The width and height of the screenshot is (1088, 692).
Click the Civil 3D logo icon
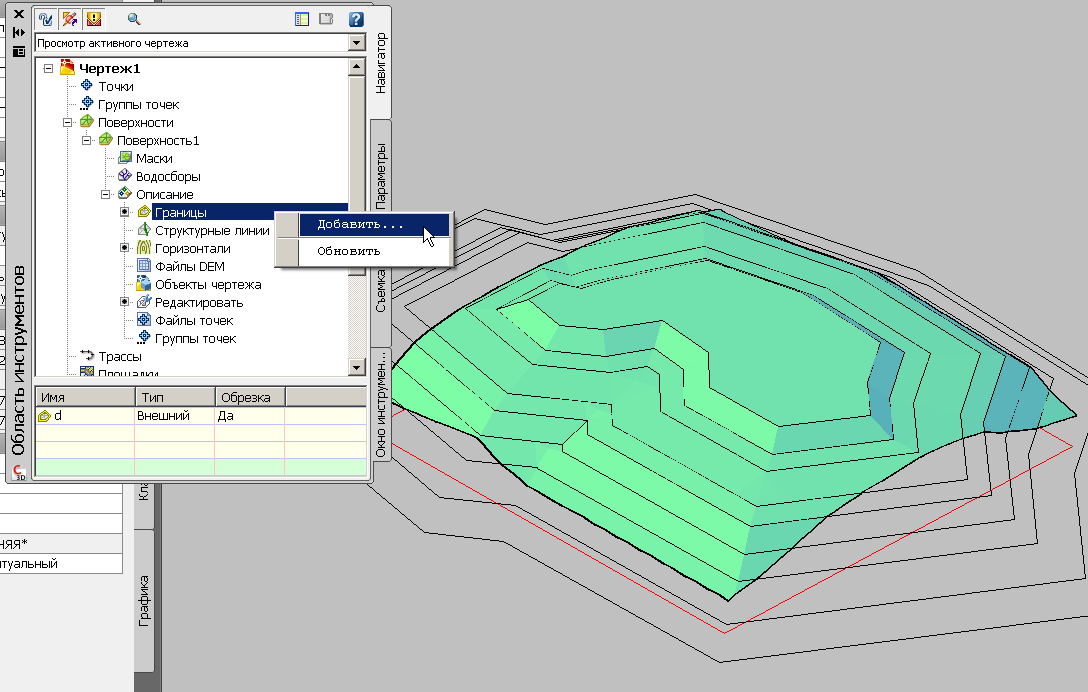[x=19, y=472]
